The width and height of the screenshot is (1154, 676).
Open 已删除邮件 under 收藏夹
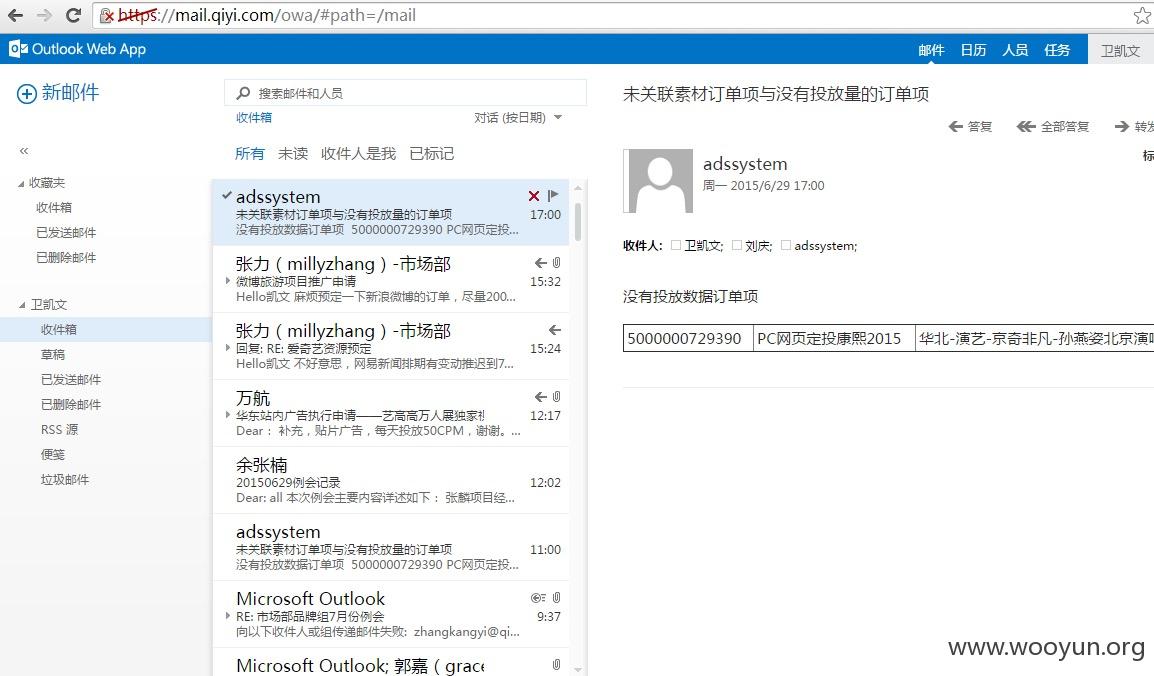pyautogui.click(x=66, y=257)
